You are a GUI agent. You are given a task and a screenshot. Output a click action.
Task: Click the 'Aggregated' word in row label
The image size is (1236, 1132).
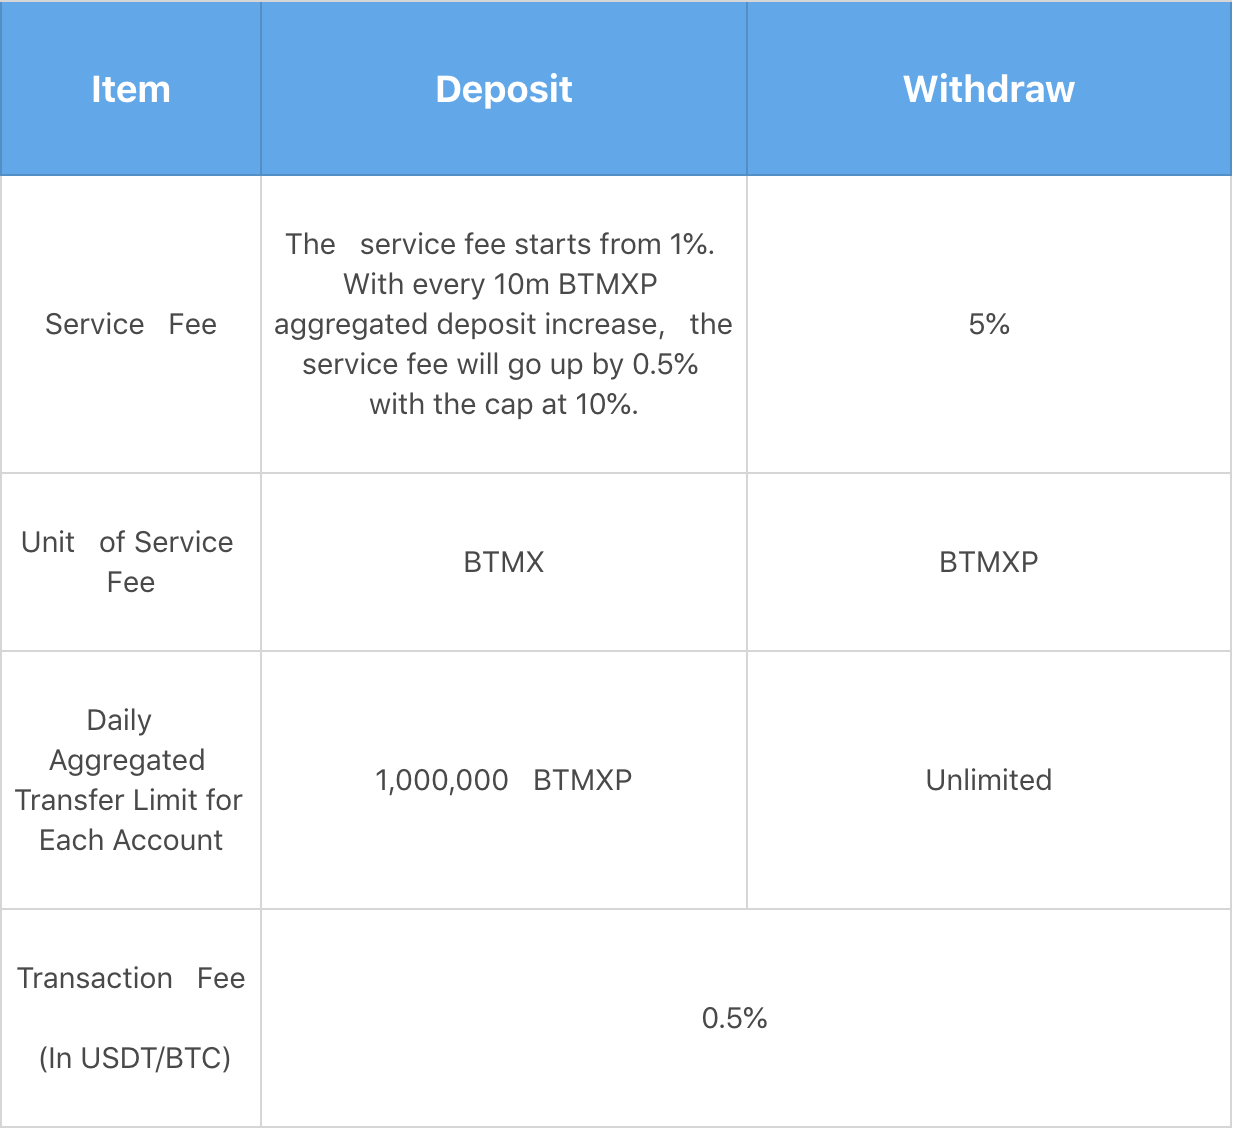[127, 760]
